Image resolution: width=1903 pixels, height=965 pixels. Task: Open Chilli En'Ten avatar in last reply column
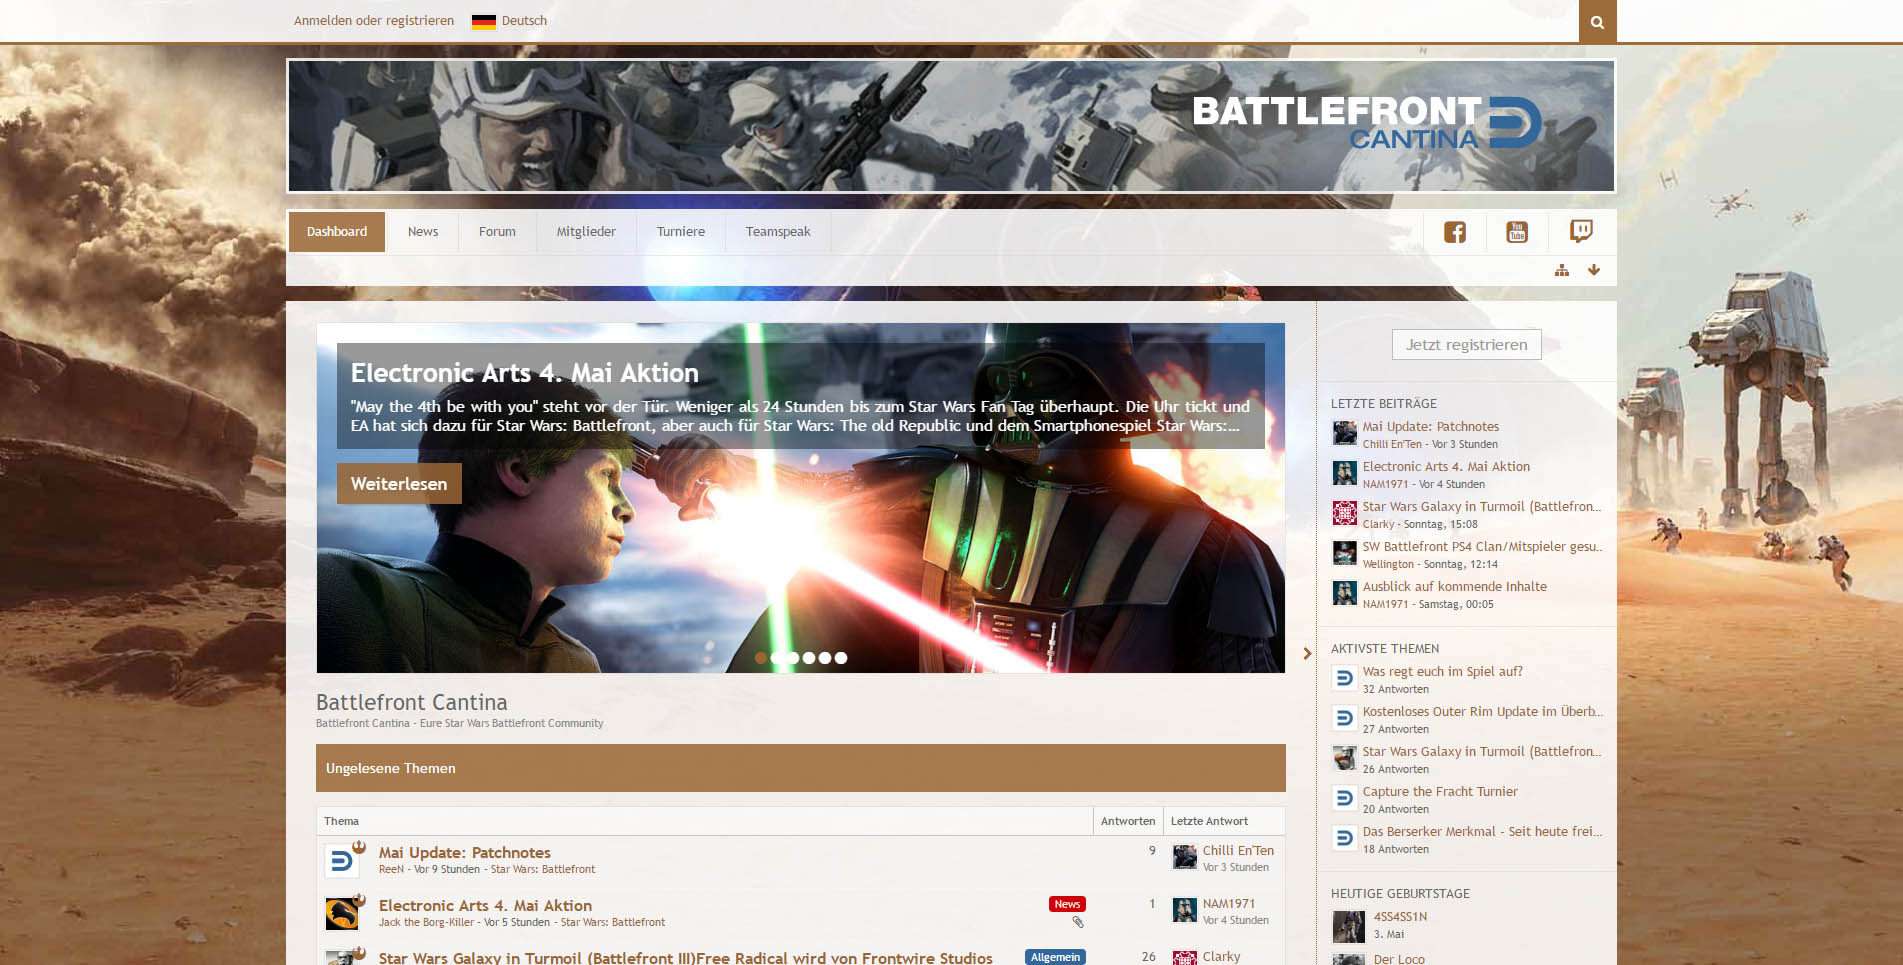click(1185, 857)
